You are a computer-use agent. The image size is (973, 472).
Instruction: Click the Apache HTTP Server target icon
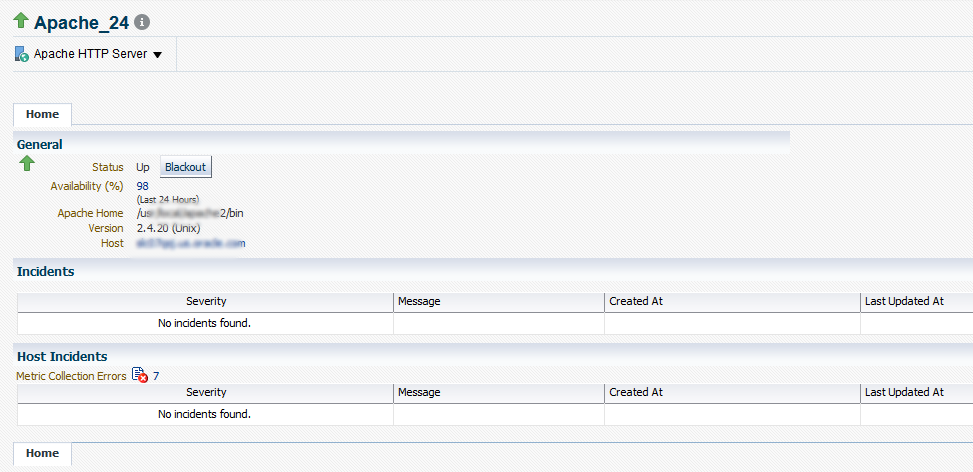tap(22, 54)
